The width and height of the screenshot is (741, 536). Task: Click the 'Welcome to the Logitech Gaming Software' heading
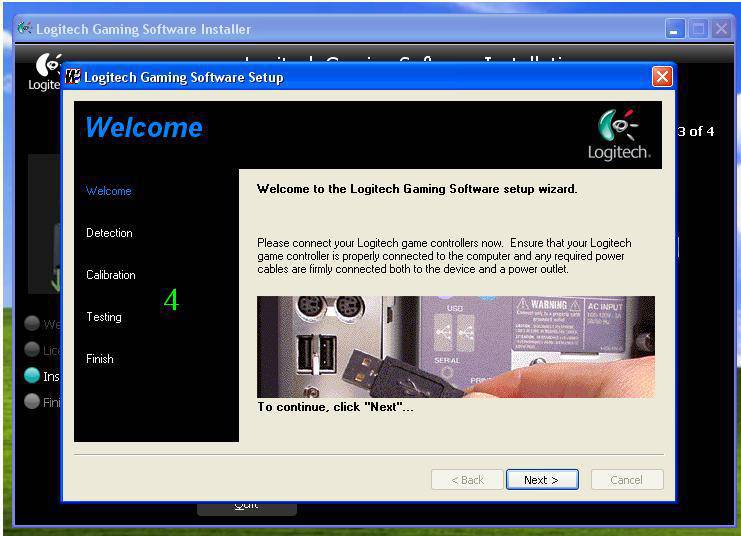click(x=417, y=189)
